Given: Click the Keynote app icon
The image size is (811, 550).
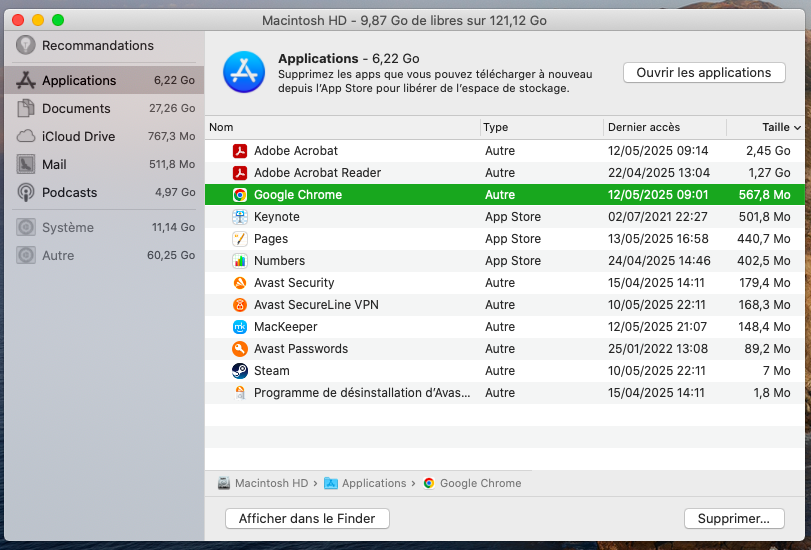Looking at the screenshot, I should tap(239, 217).
